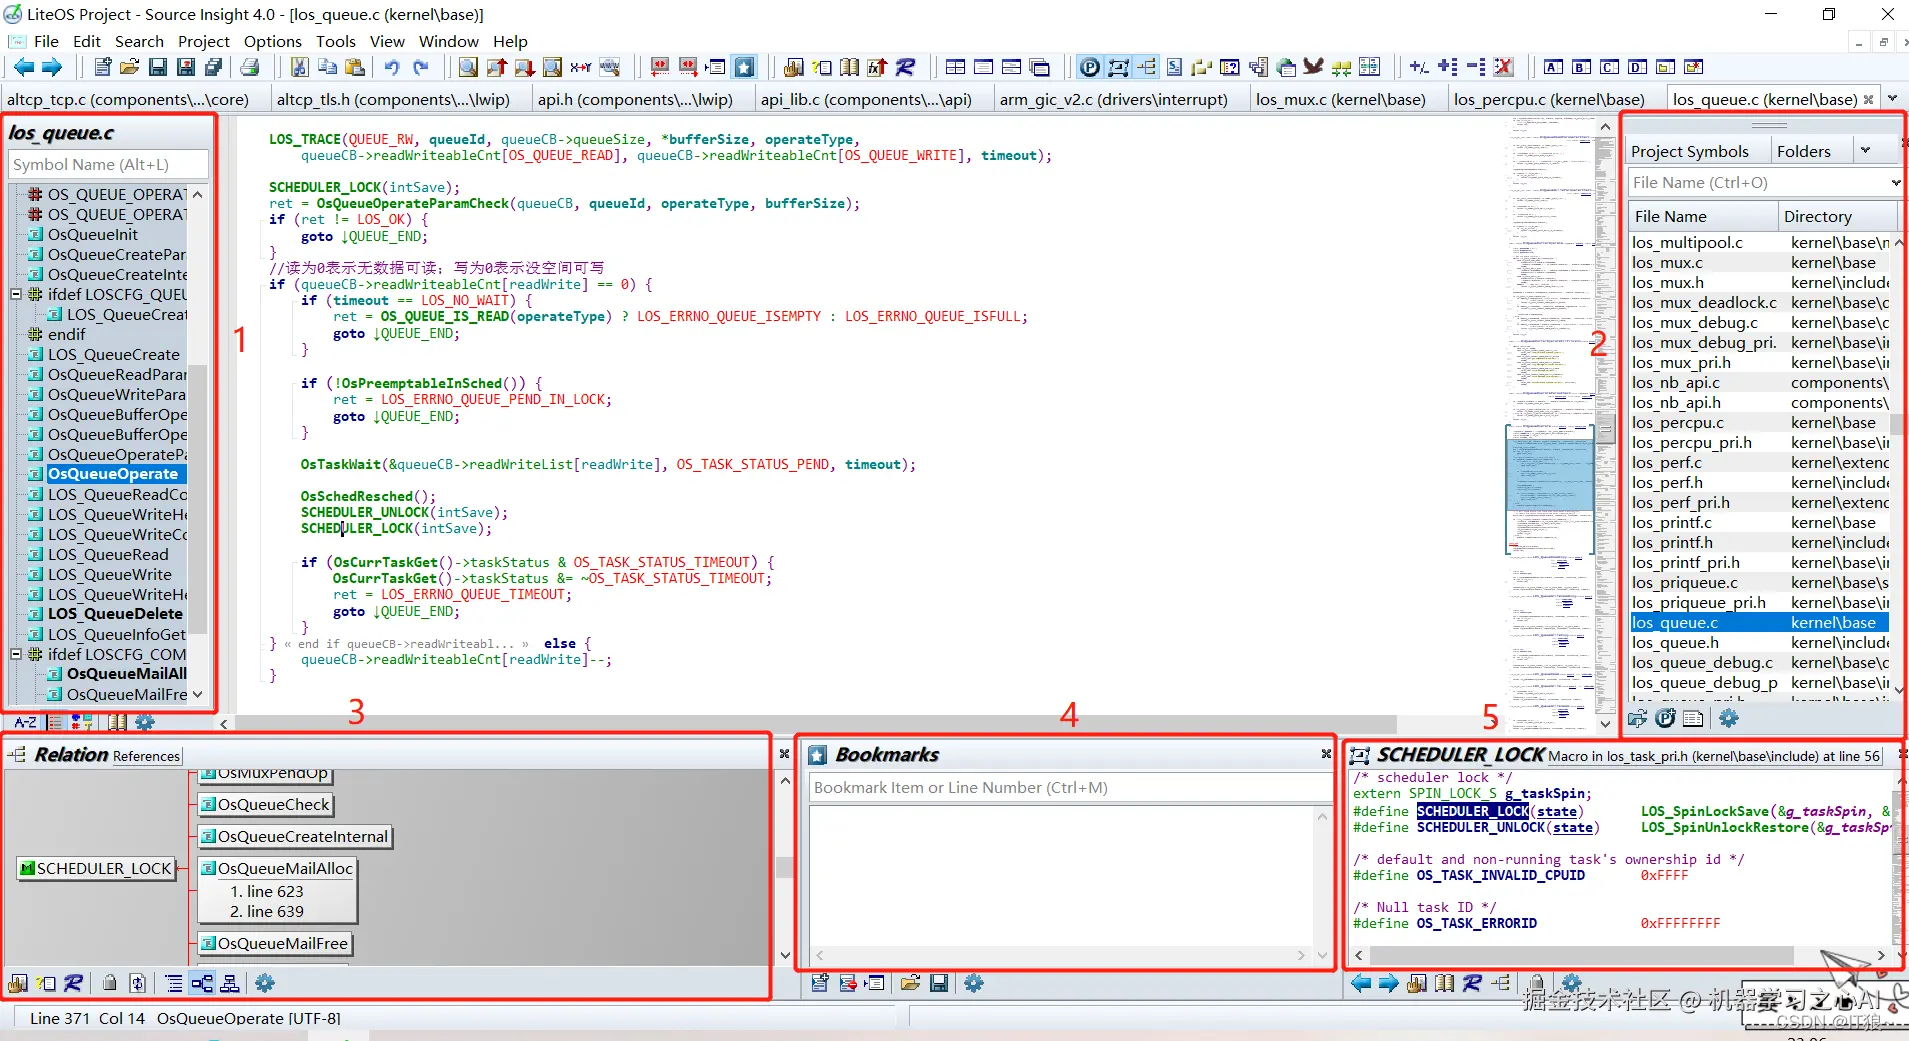Click the Delete all marks red X icon
Image resolution: width=1909 pixels, height=1041 pixels.
coord(1503,67)
